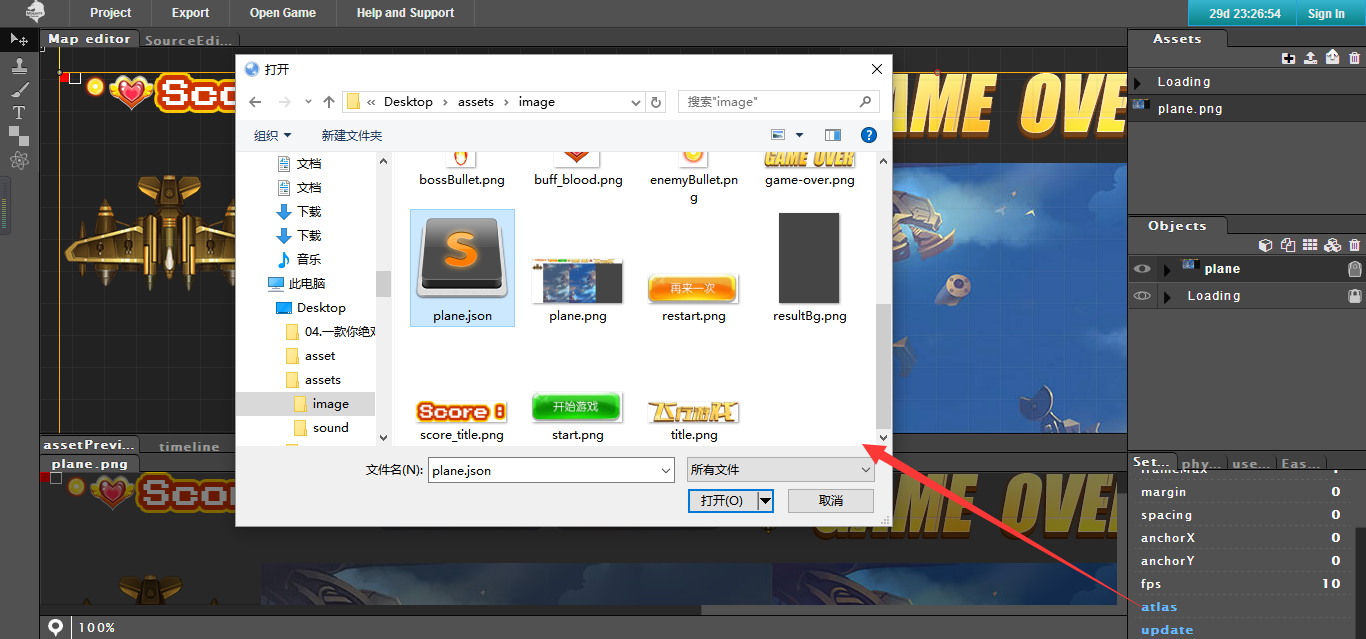Open the split arrow next to 打开 button
The width and height of the screenshot is (1366, 639).
pos(766,500)
